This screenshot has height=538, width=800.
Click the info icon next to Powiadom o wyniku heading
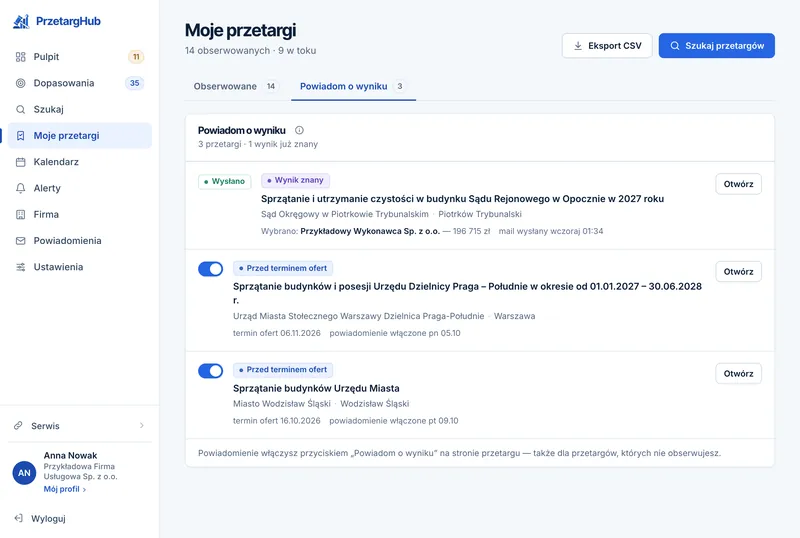[x=299, y=130]
